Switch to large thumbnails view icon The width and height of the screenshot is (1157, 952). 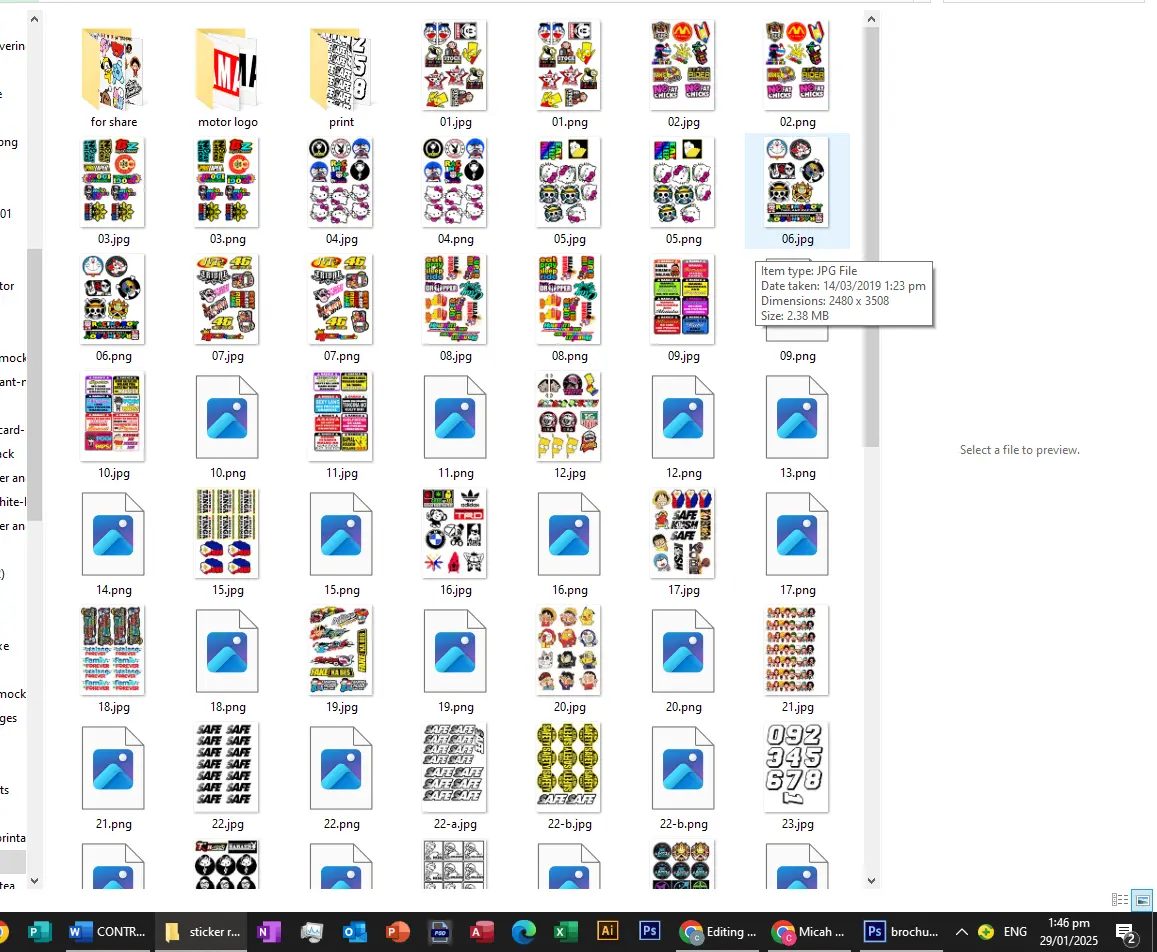point(1142,900)
